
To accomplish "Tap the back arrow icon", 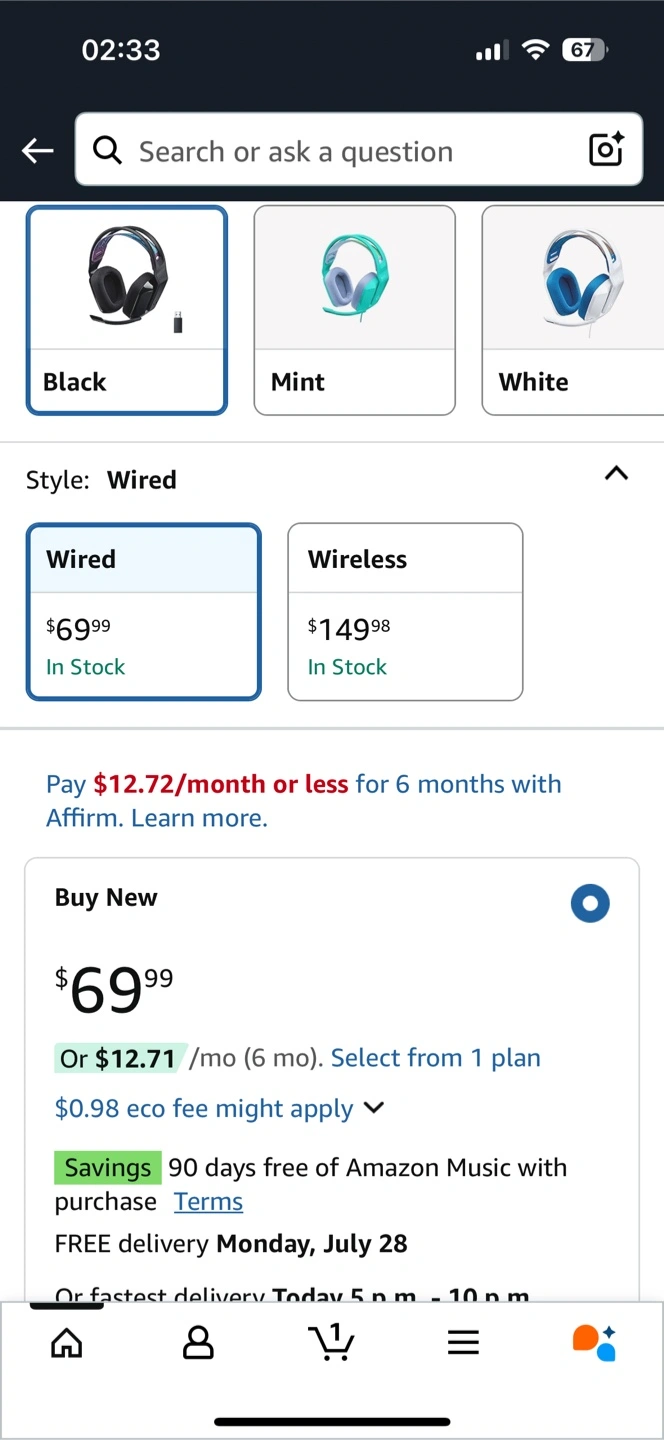I will [38, 151].
